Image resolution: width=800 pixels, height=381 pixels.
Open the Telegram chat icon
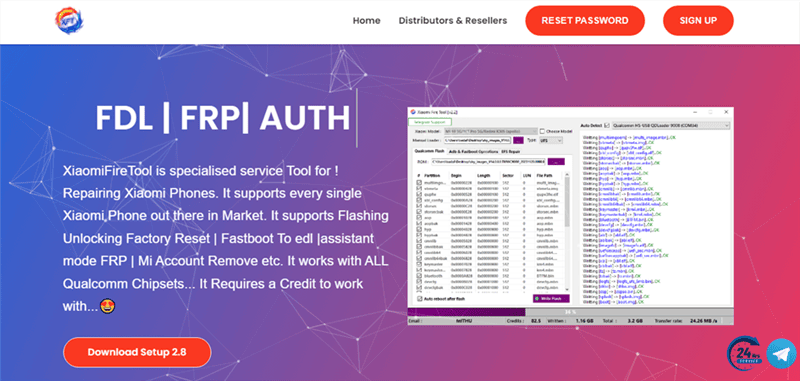click(x=781, y=353)
